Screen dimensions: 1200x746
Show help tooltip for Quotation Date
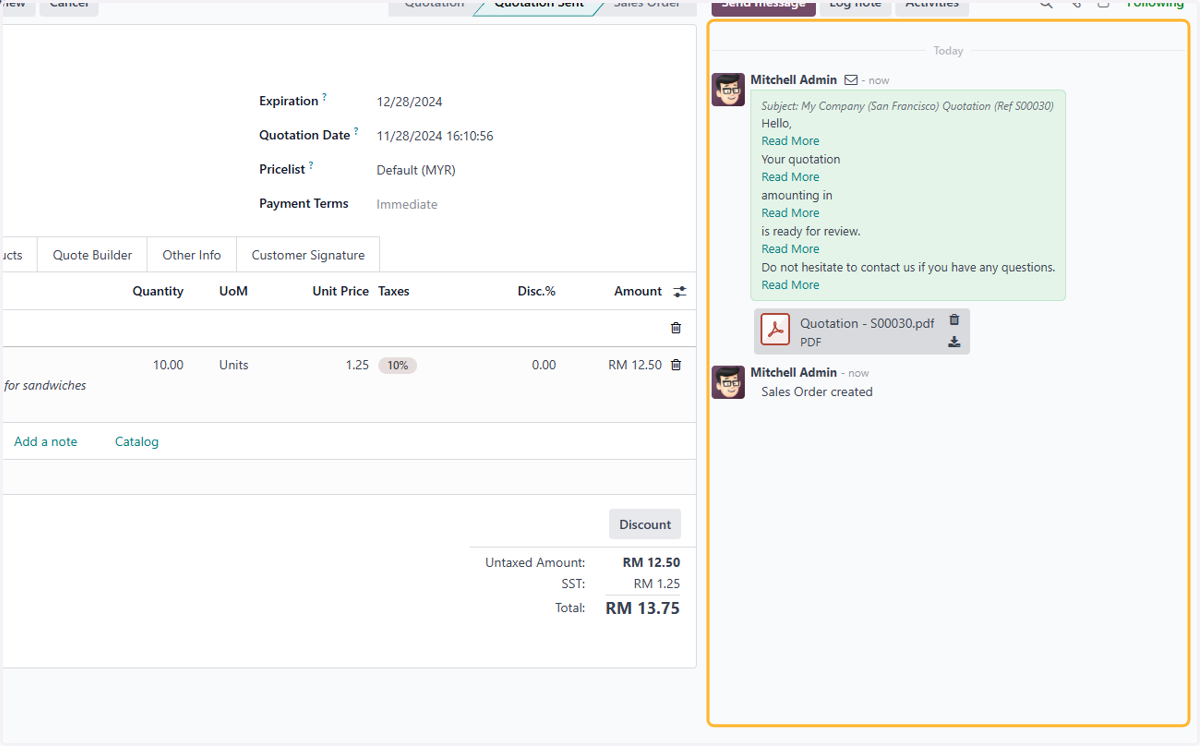[356, 132]
